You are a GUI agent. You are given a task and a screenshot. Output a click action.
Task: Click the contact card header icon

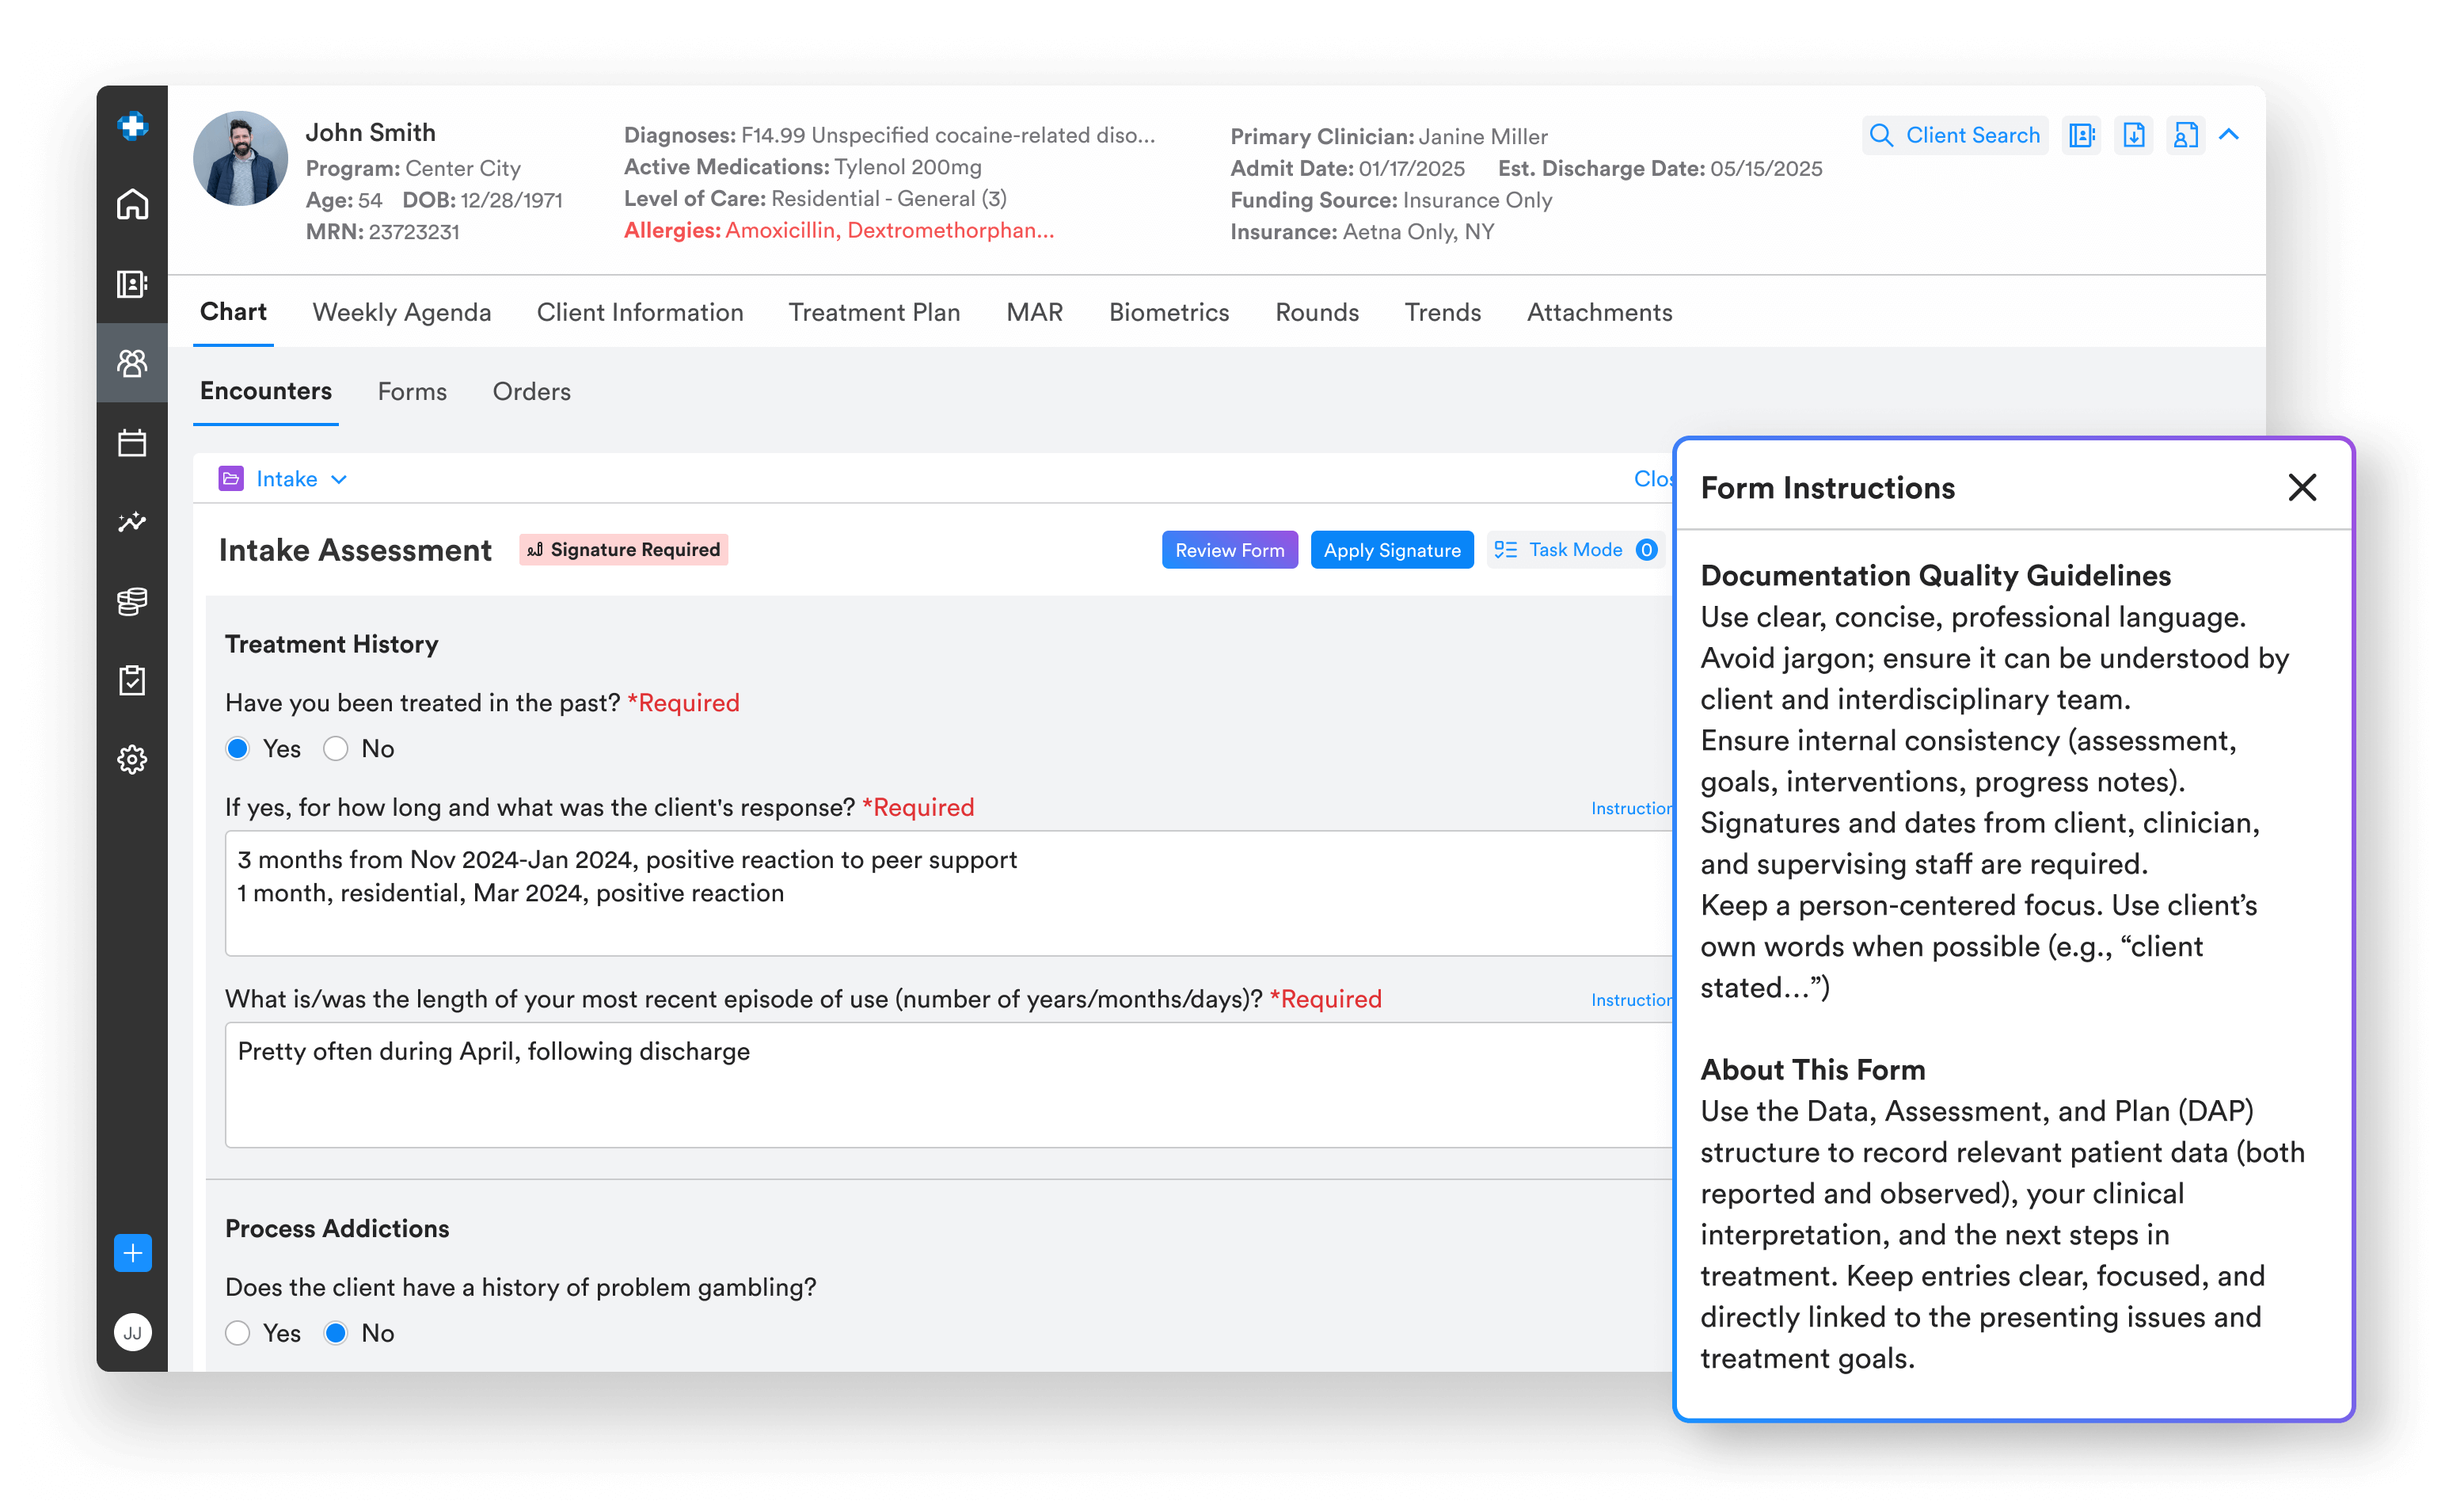[2082, 135]
